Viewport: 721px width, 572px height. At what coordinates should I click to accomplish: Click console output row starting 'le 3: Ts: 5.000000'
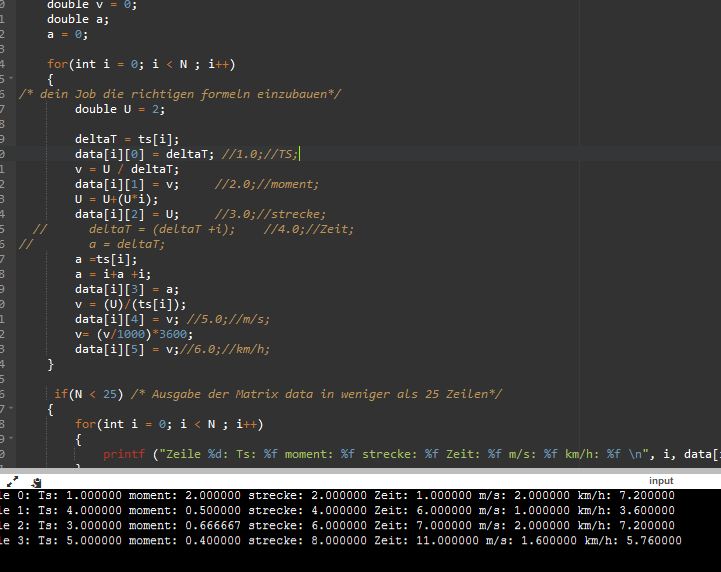341,541
